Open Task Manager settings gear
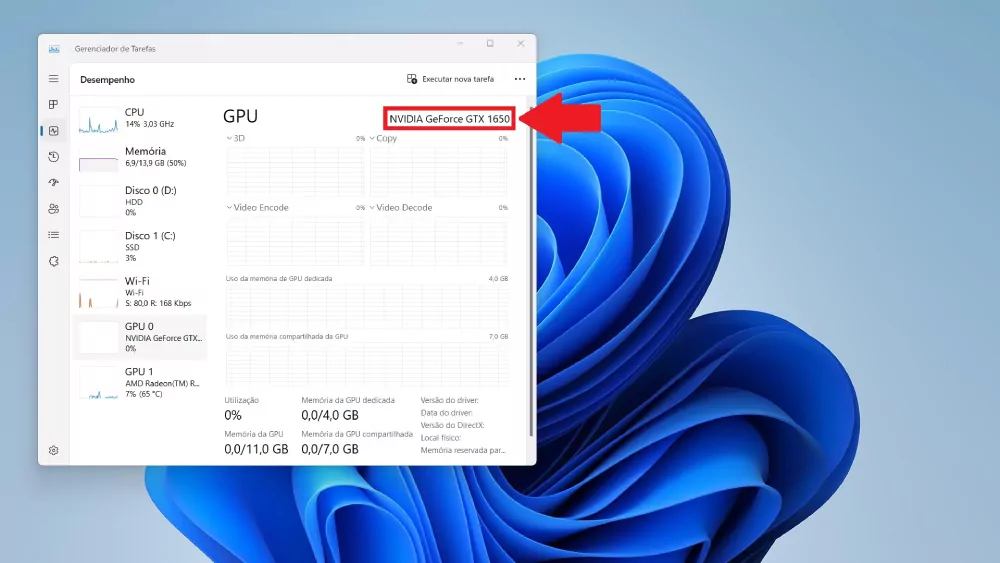 coord(53,450)
